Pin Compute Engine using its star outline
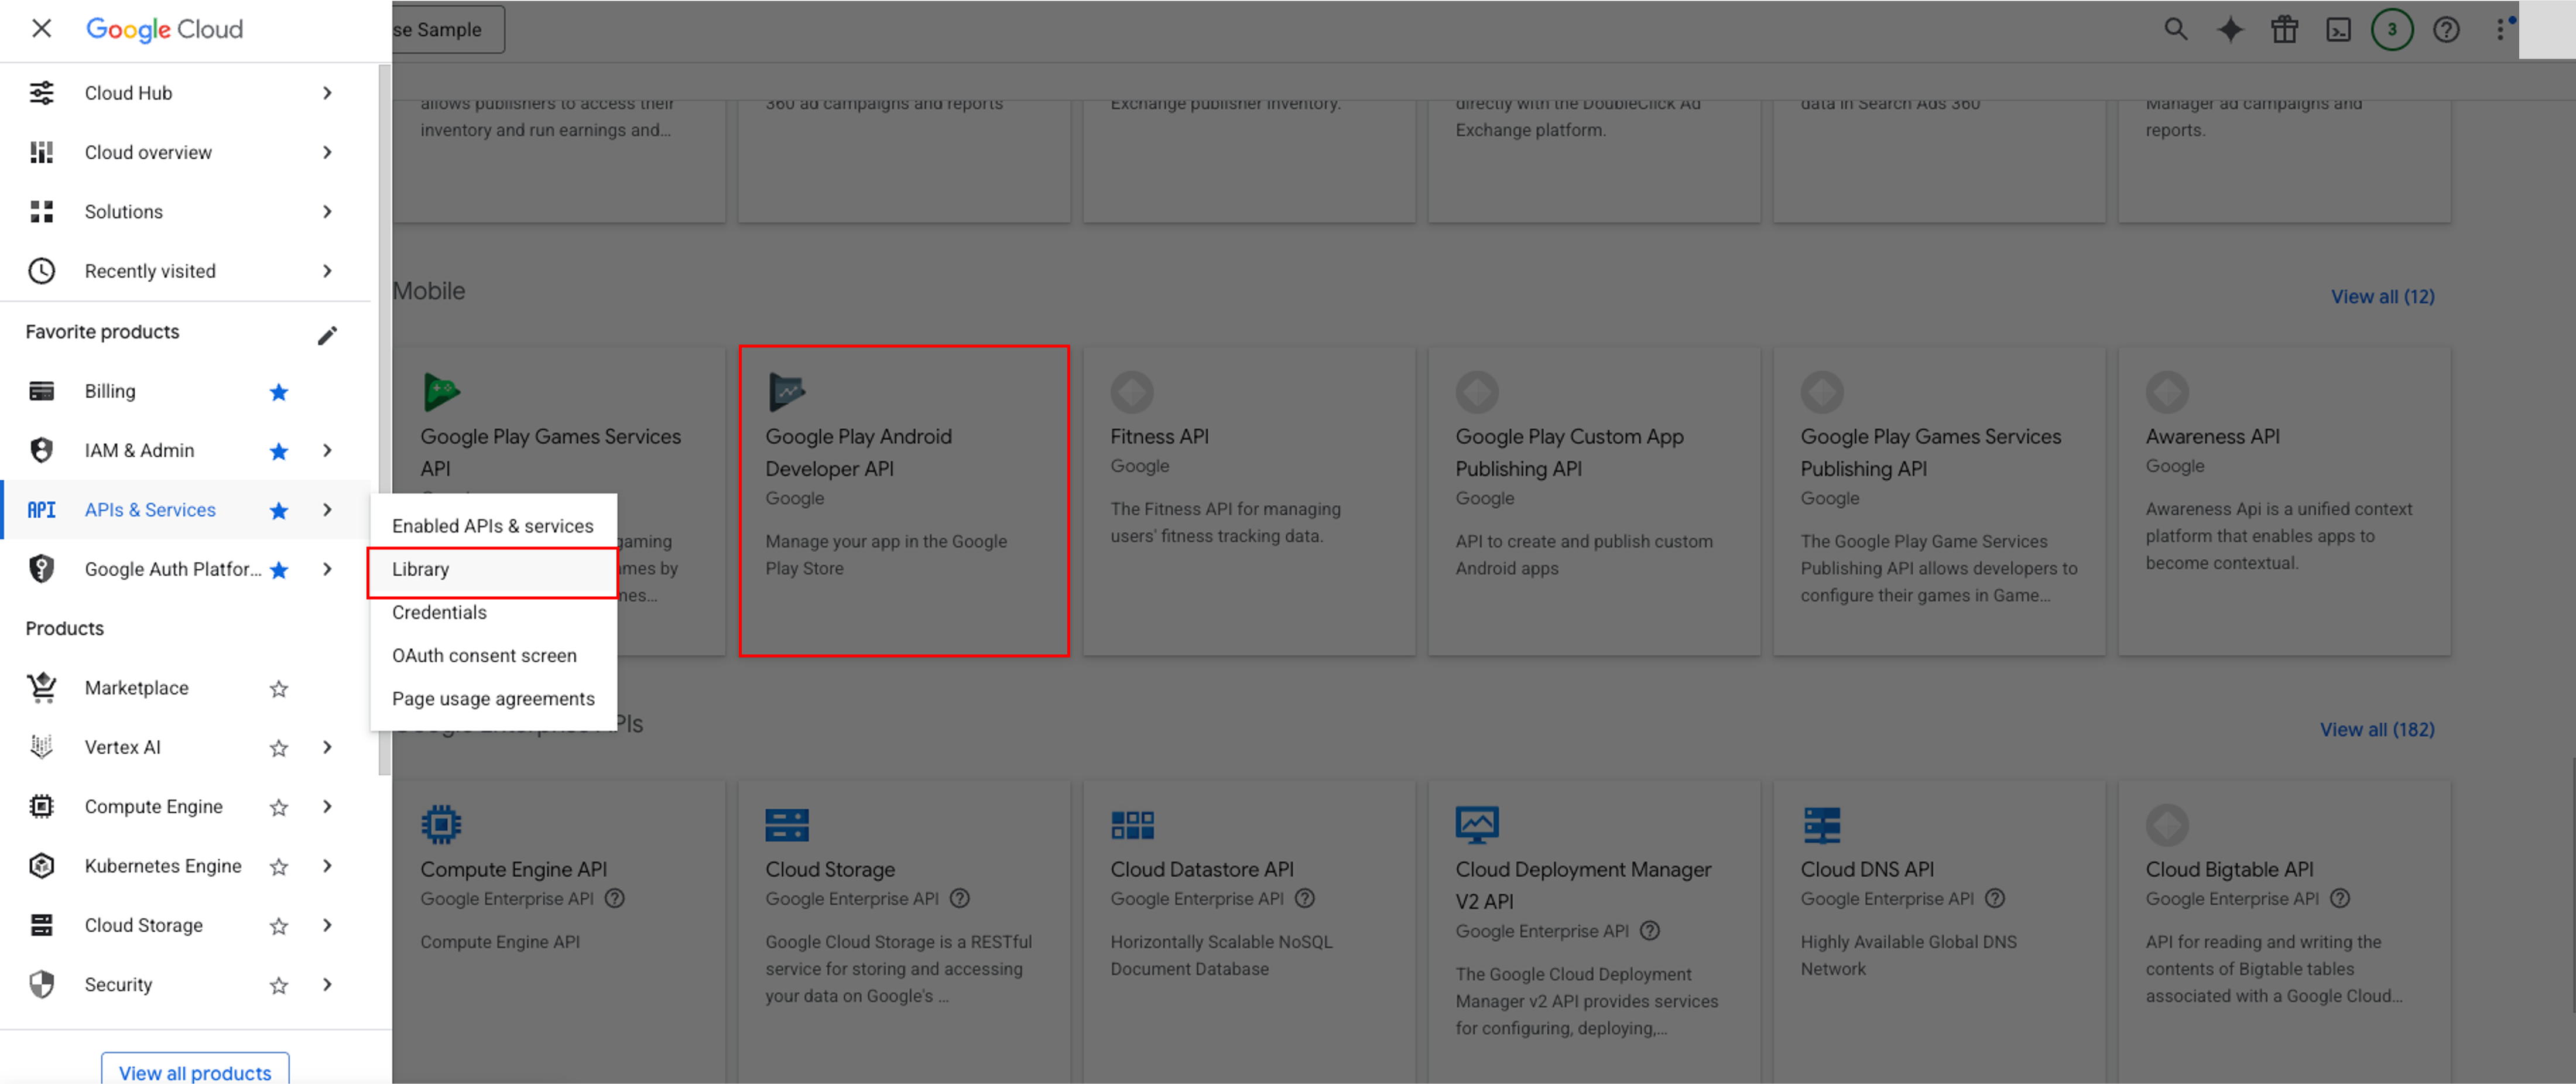This screenshot has width=2576, height=1084. tap(279, 807)
